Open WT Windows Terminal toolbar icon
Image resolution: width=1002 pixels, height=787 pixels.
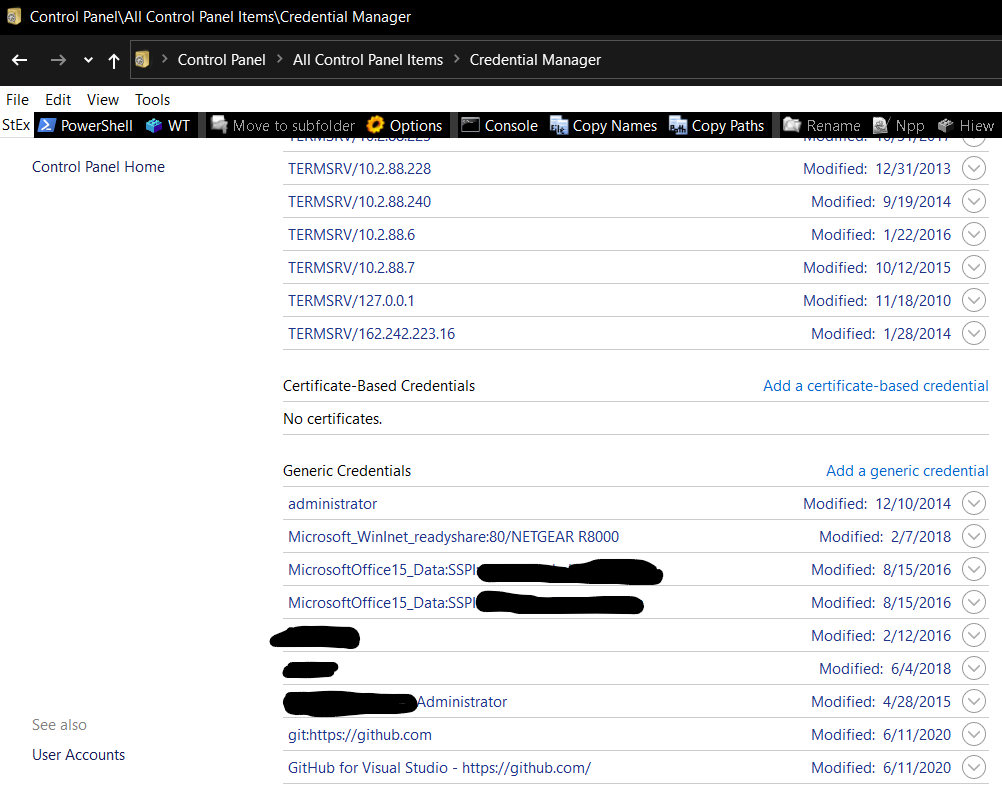pyautogui.click(x=168, y=125)
